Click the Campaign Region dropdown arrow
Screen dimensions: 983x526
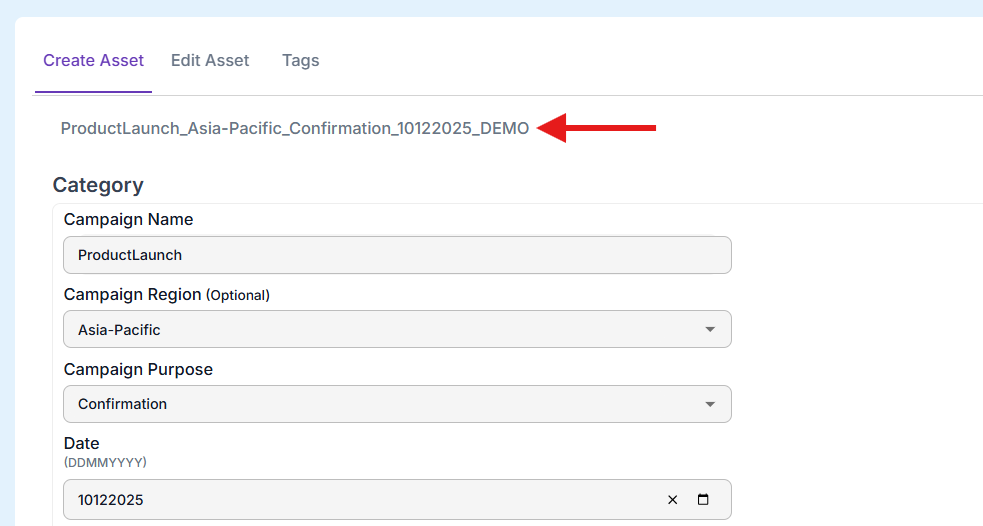click(710, 329)
